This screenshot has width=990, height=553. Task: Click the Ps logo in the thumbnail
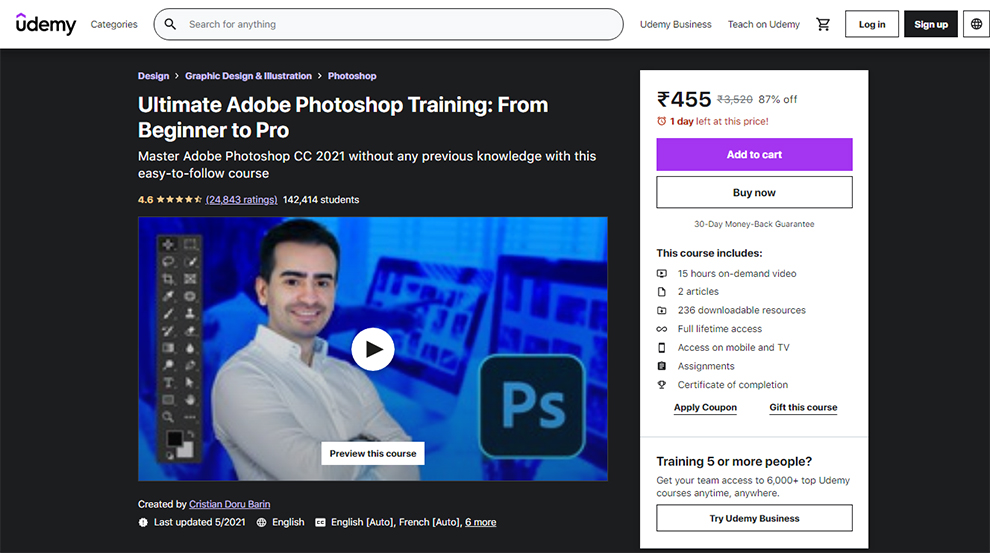532,406
